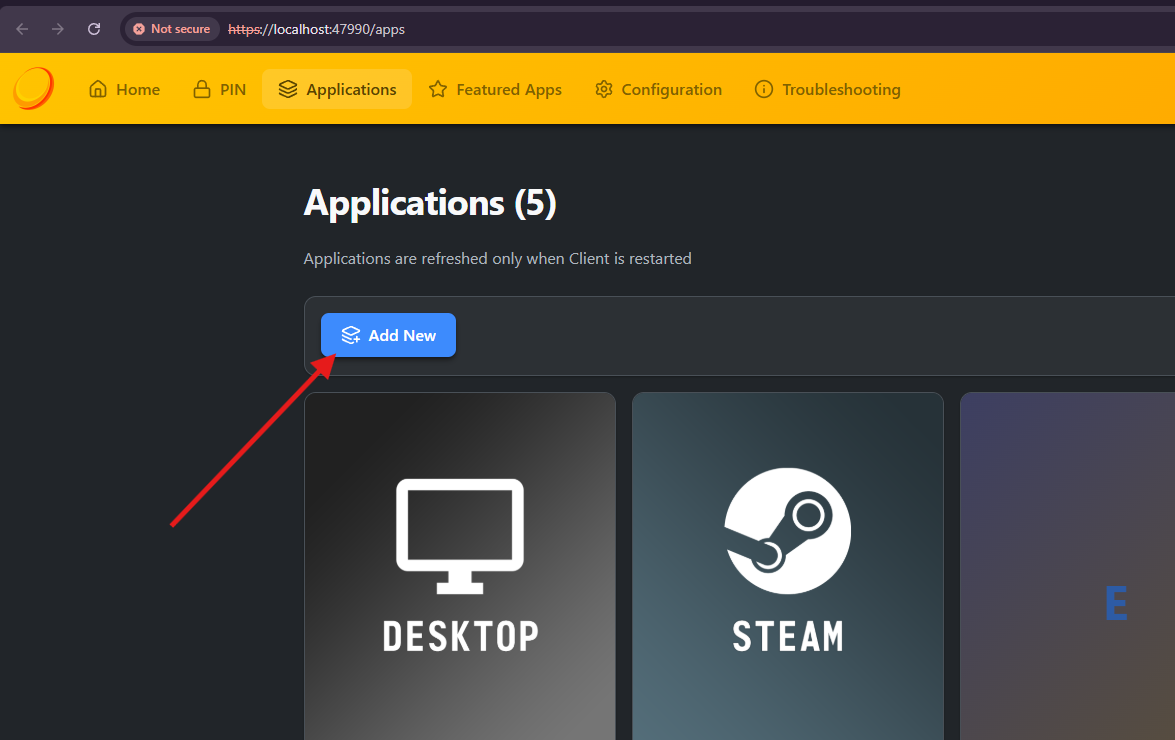
Task: Open Featured Apps in the navbar
Action: (495, 89)
